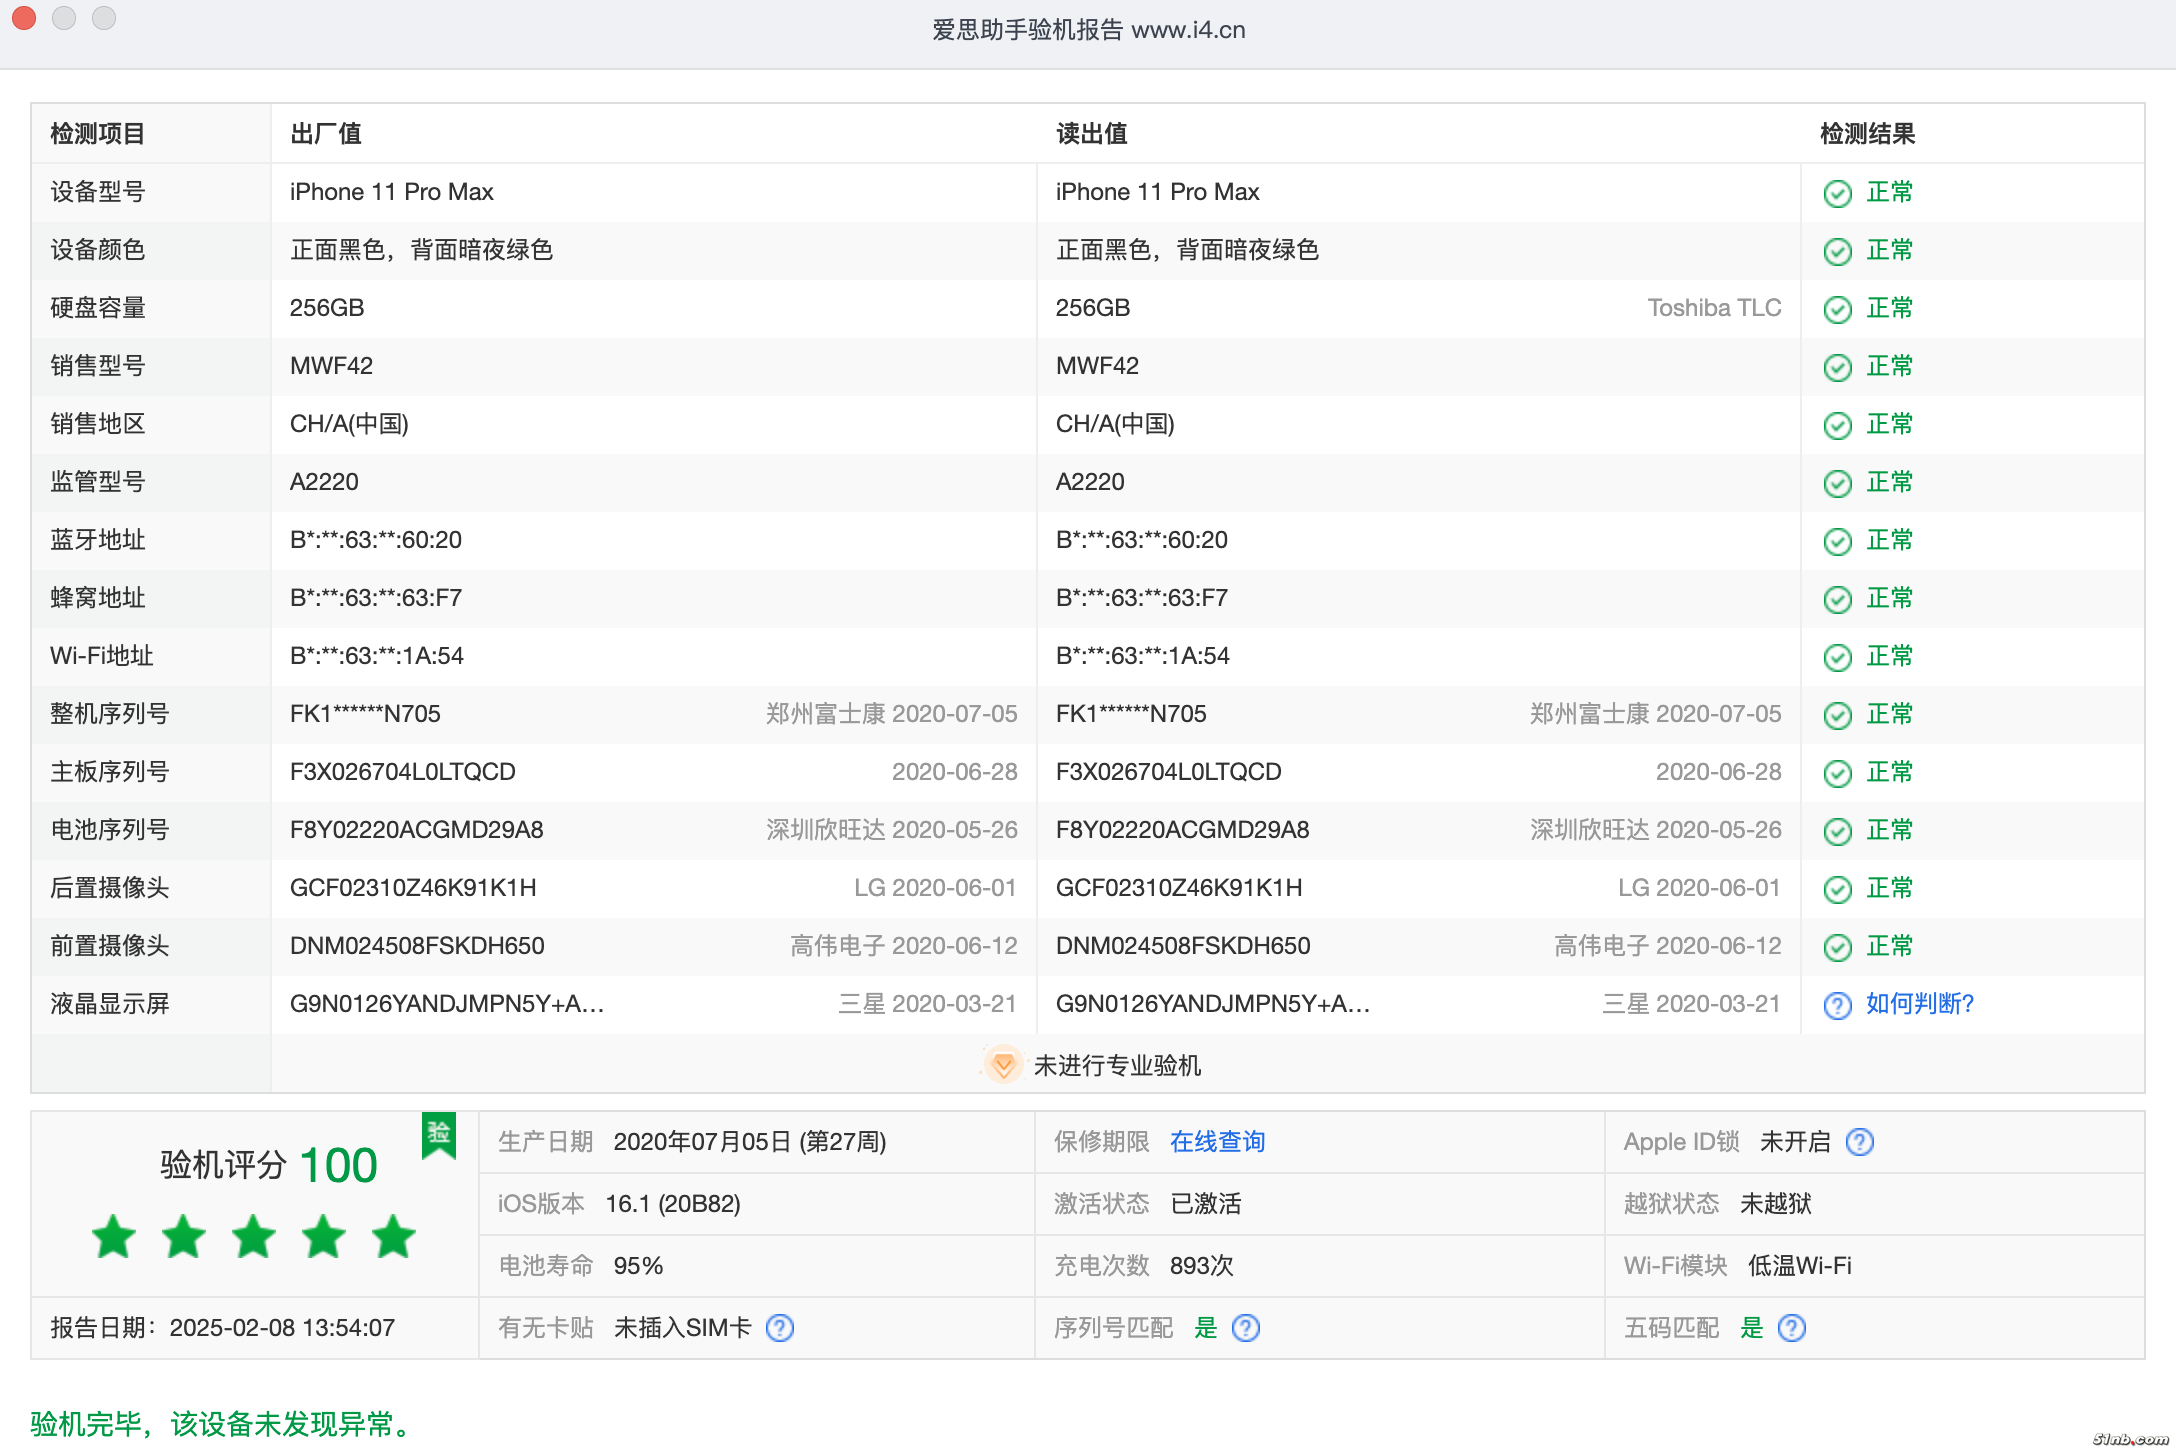Click the 主板序列号 factory value F3X026704L0LTQCD
The width and height of the screenshot is (2176, 1452).
pos(402,772)
